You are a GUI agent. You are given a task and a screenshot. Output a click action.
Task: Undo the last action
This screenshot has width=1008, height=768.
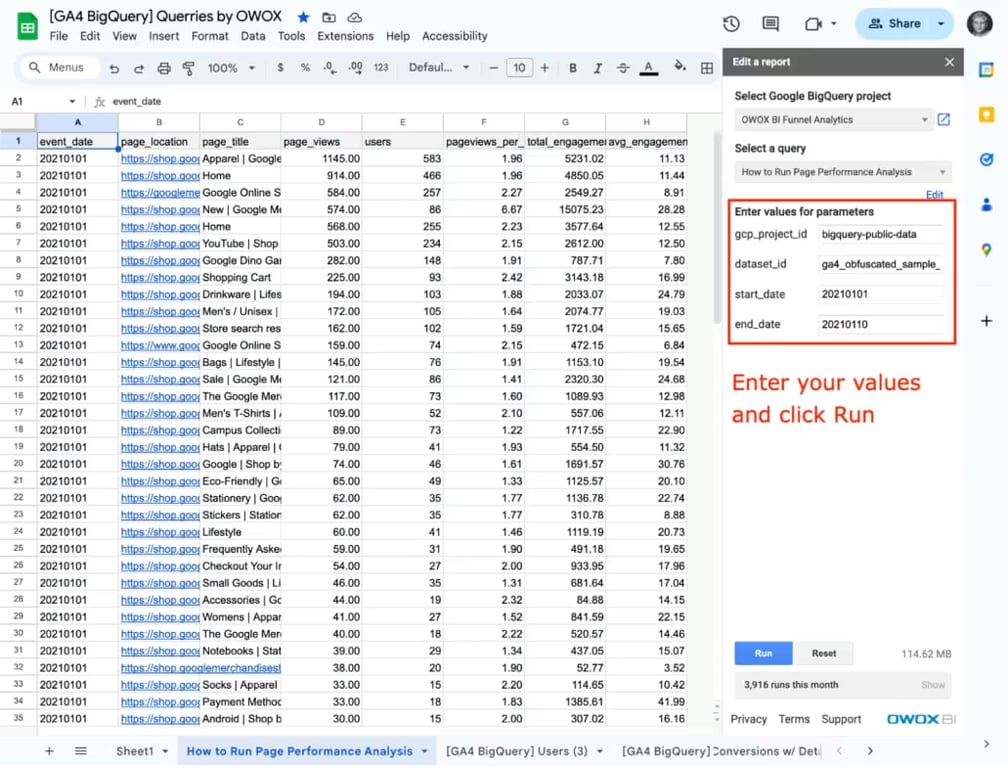114,67
